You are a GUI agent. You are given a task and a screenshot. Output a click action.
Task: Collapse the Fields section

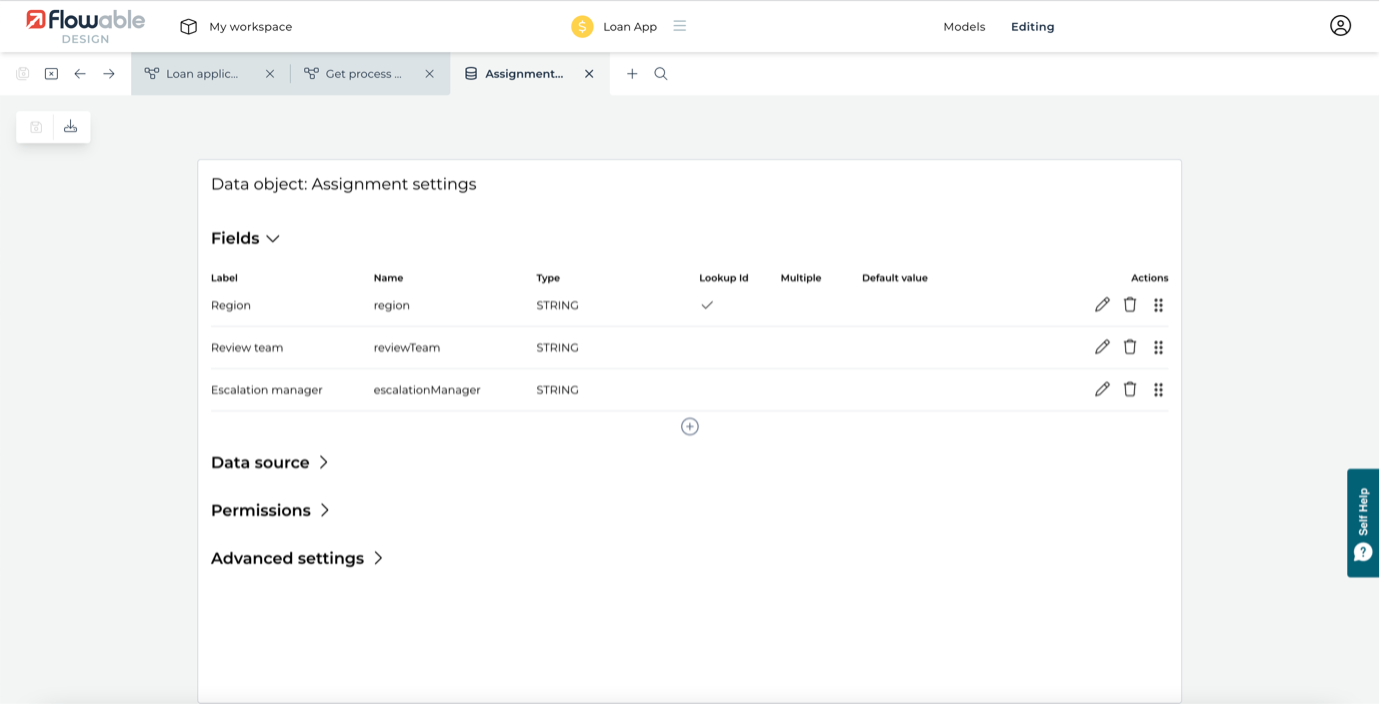click(272, 238)
